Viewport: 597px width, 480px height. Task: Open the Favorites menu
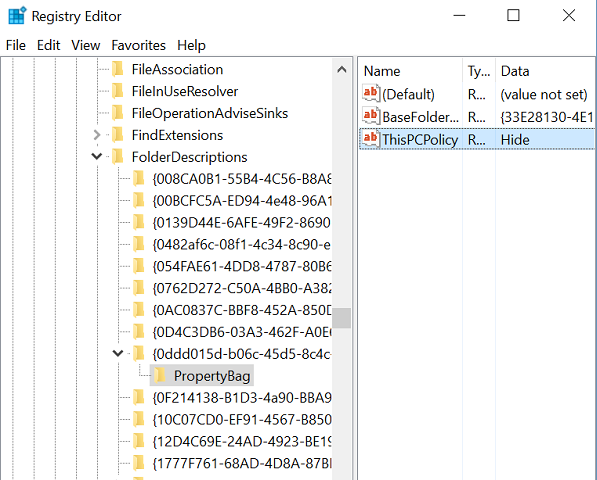139,45
